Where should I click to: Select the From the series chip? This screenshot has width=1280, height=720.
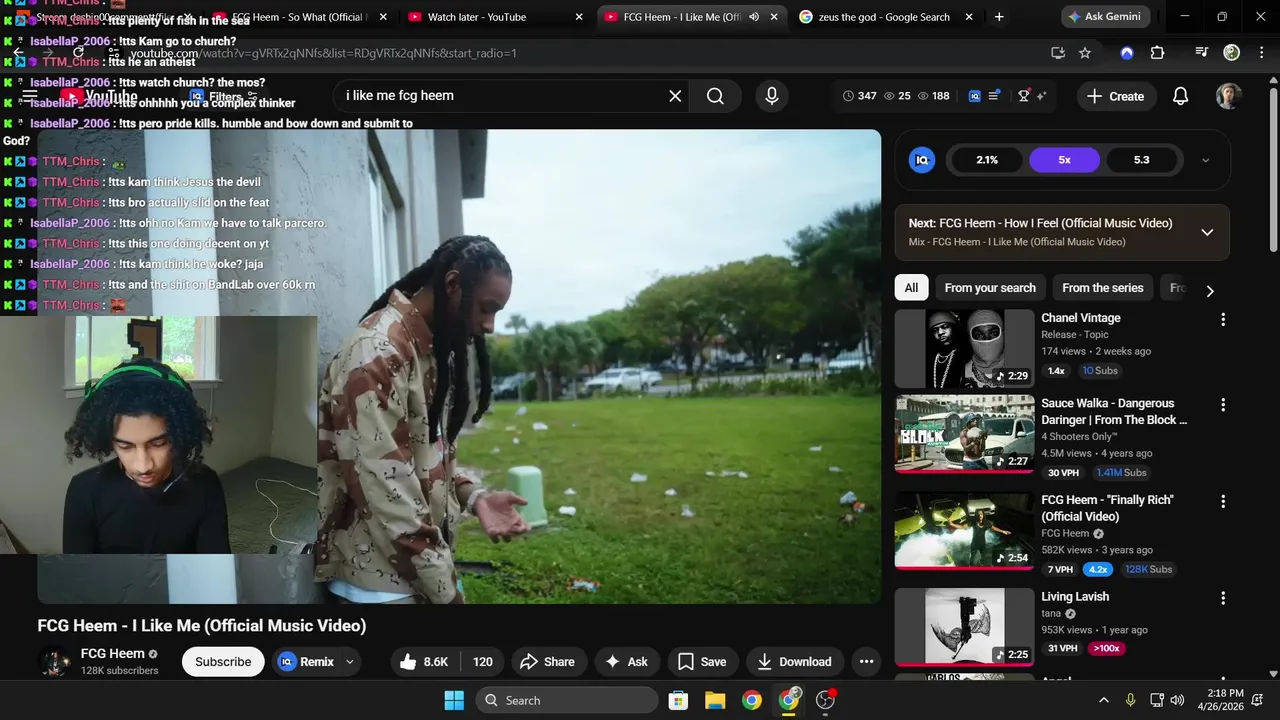tap(1102, 288)
